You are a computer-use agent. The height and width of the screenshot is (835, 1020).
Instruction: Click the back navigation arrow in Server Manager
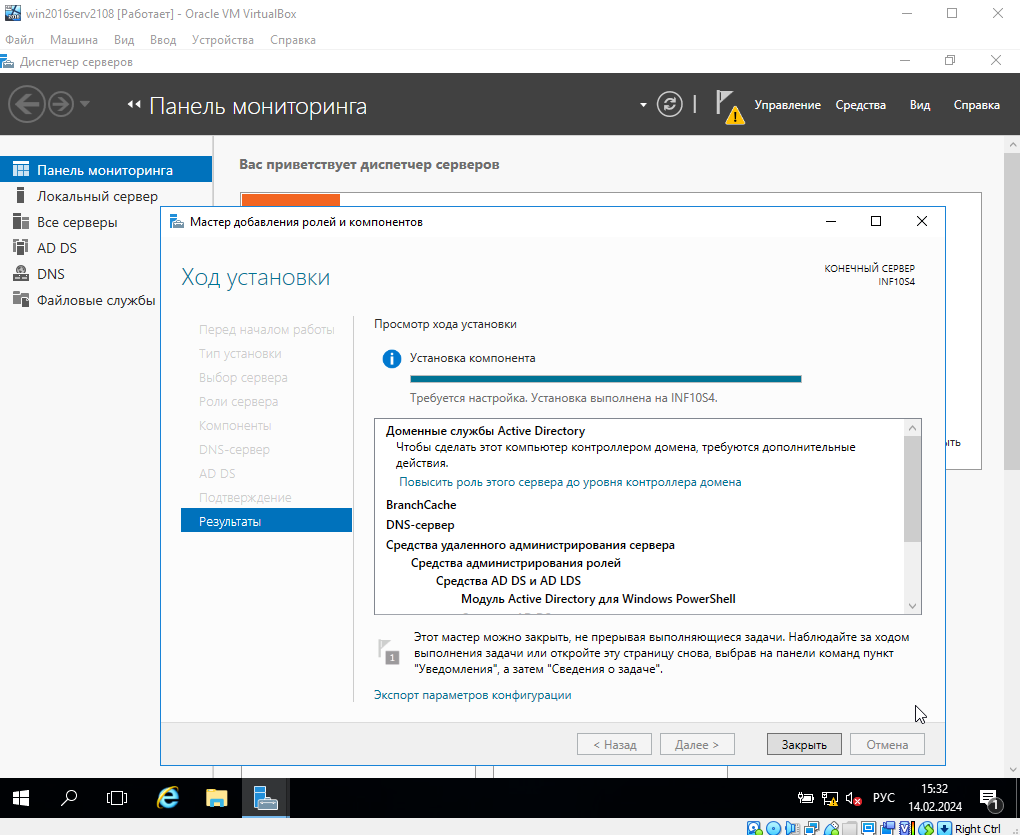pyautogui.click(x=27, y=104)
